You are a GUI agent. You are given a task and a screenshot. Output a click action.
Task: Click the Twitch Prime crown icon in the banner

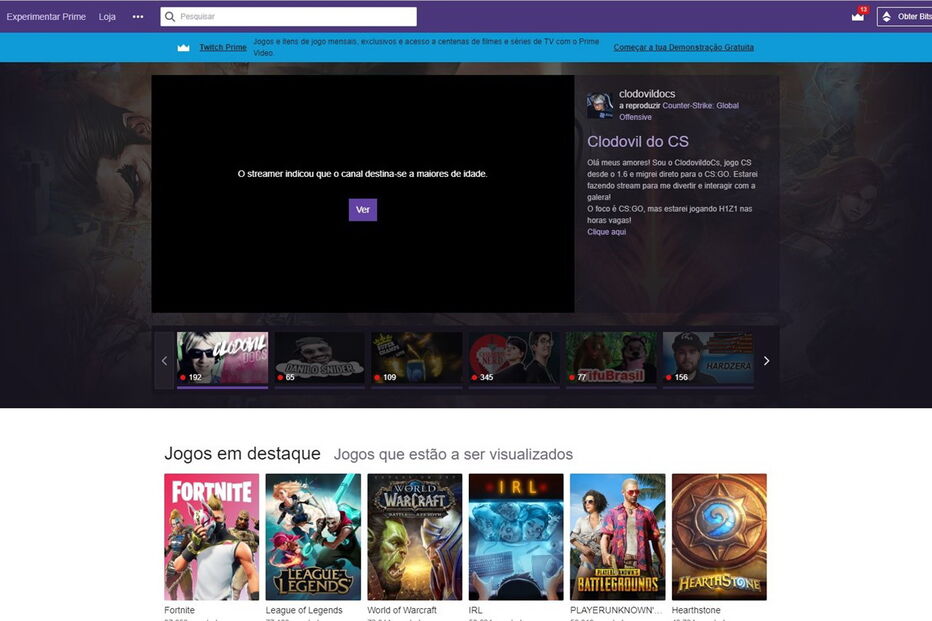click(x=184, y=47)
